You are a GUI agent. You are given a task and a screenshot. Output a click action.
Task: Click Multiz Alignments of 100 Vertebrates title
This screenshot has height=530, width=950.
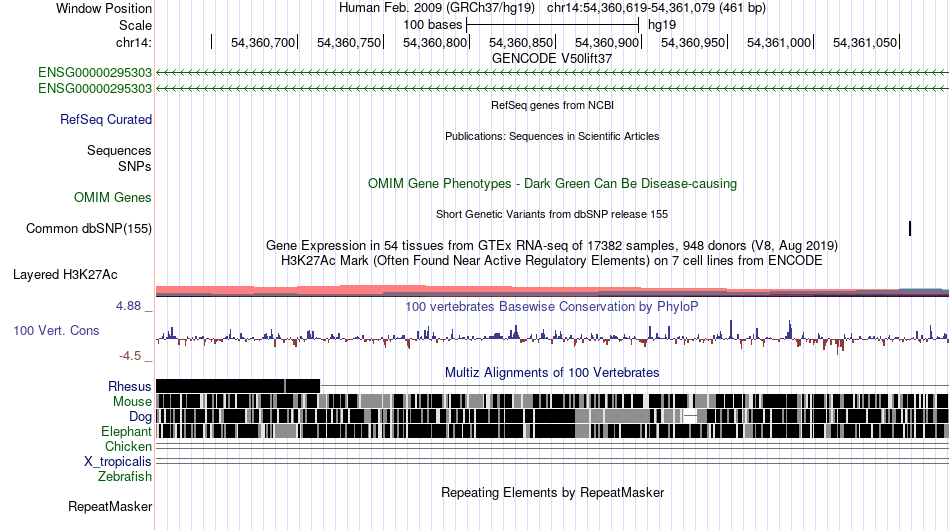point(552,373)
